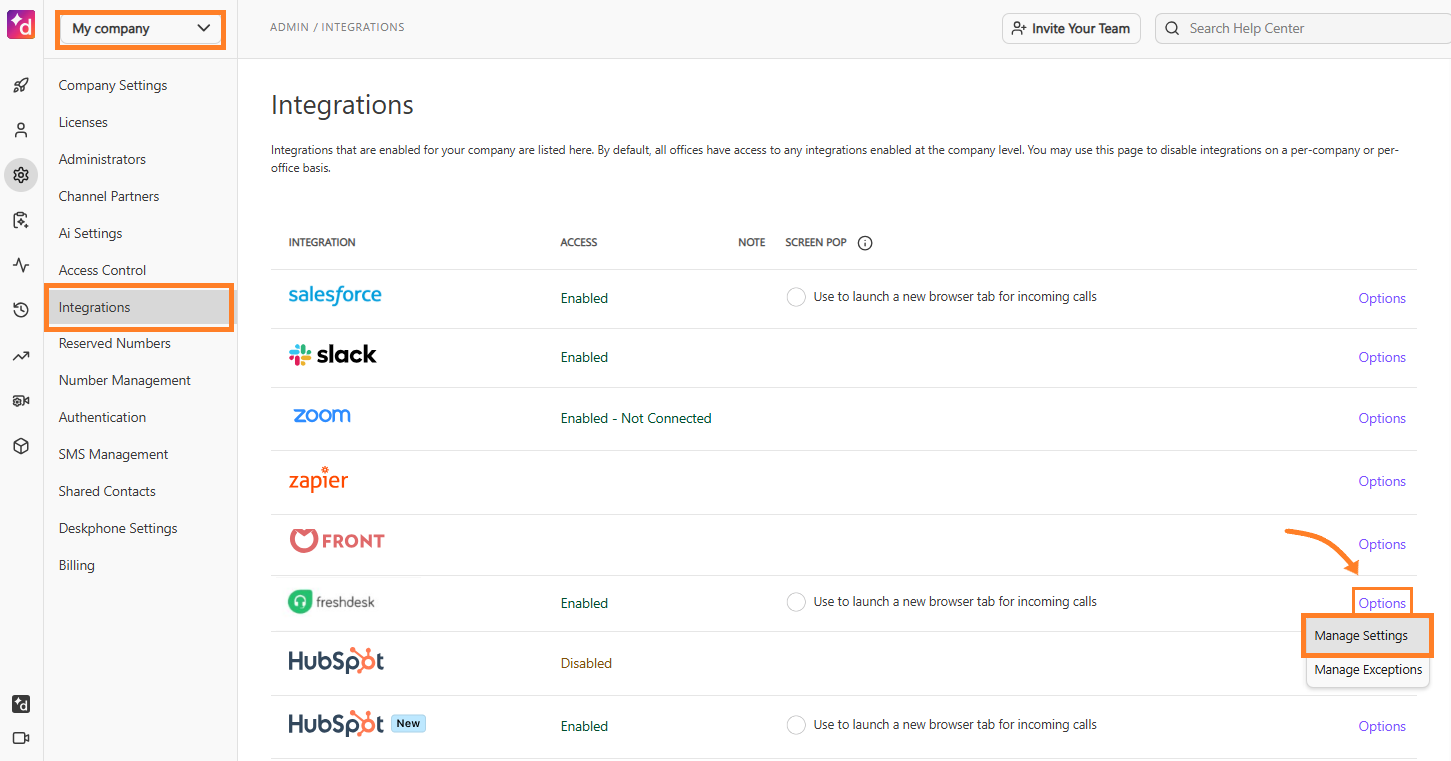Click the Freshdesk logo
The height and width of the screenshot is (761, 1451).
332,602
